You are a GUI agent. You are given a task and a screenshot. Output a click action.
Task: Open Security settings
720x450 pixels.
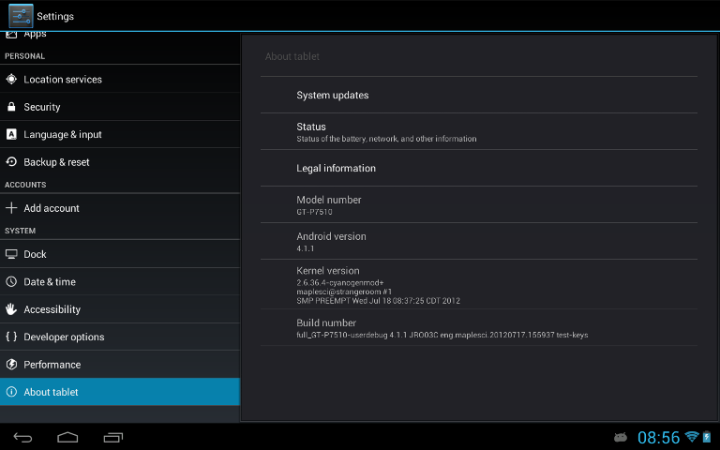(120, 107)
